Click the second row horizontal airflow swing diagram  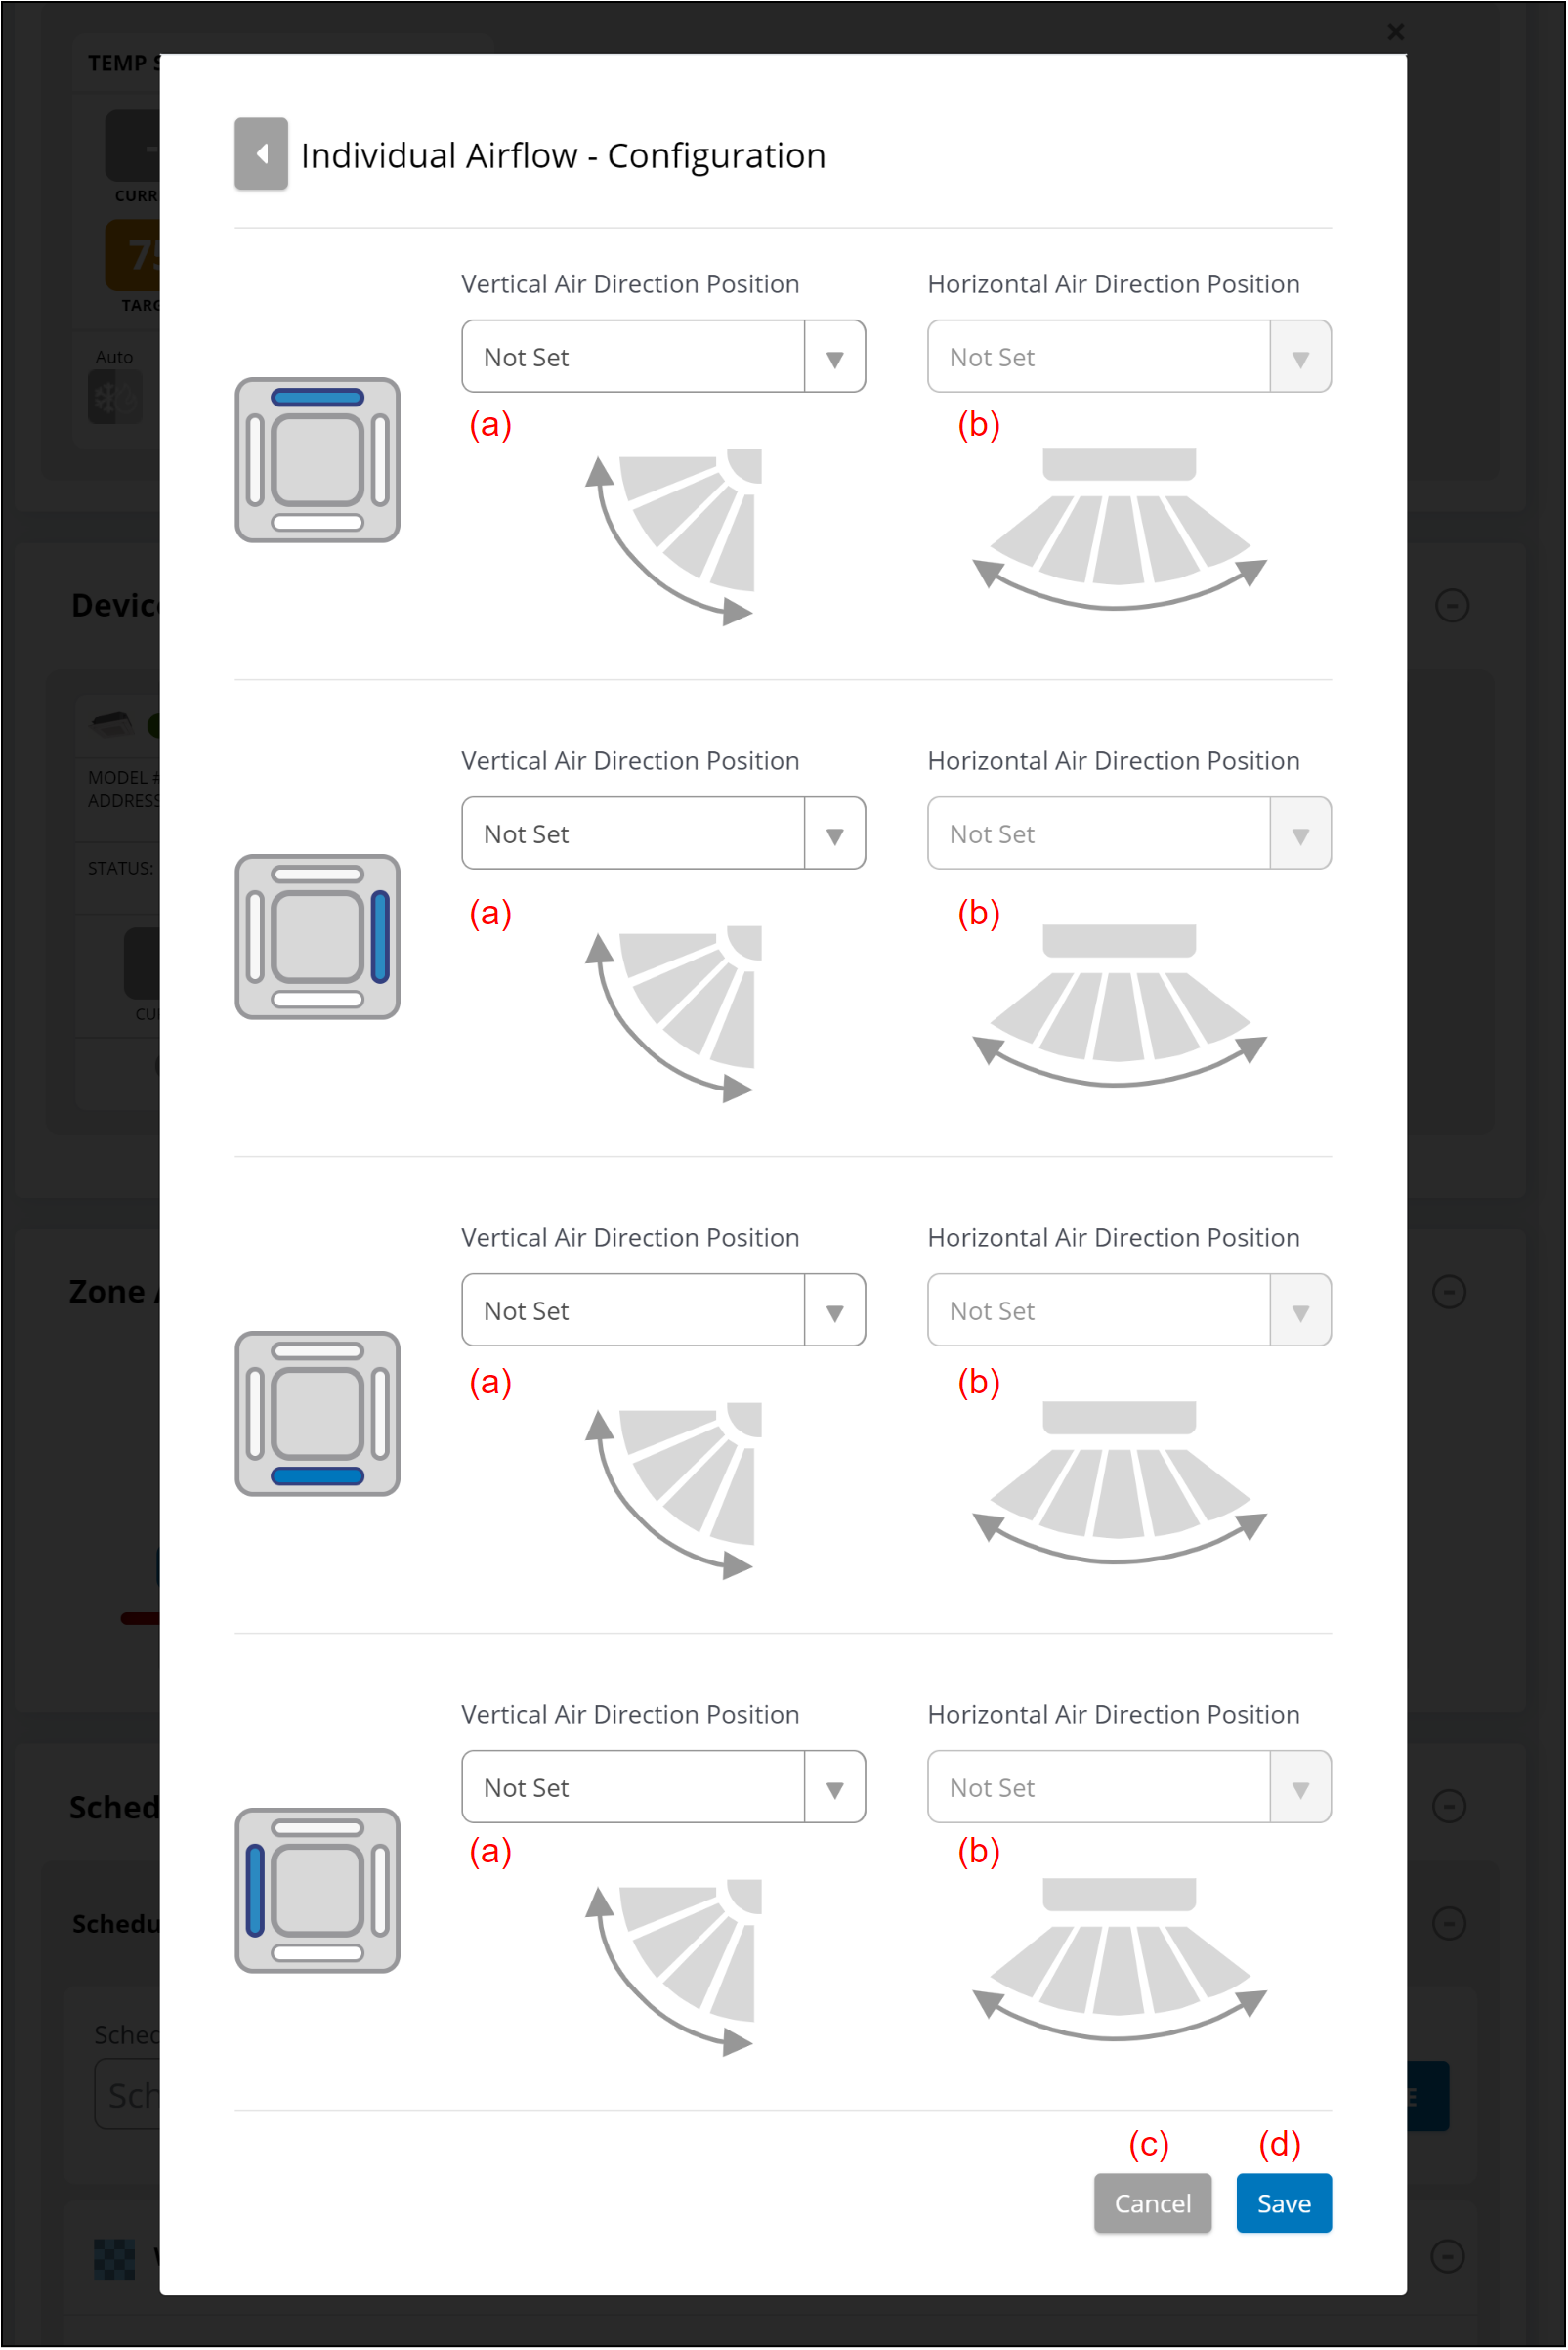pyautogui.click(x=1119, y=1005)
